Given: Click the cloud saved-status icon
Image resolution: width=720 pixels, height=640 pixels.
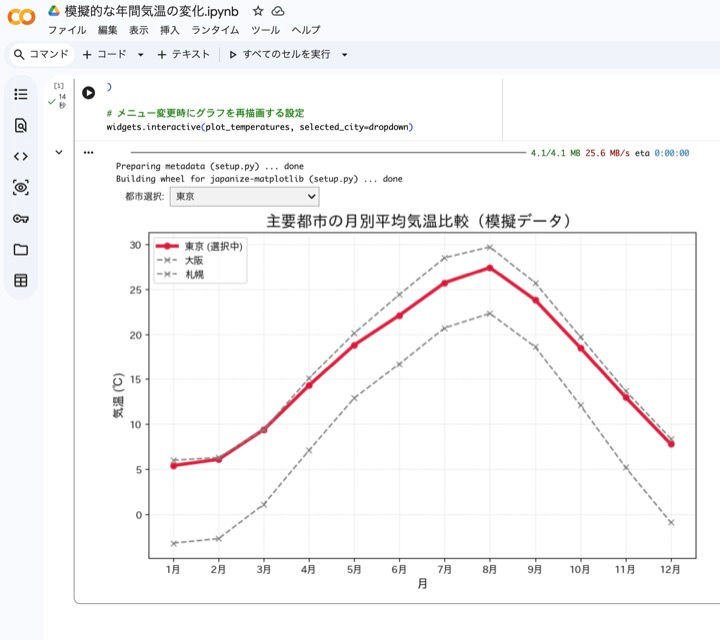Looking at the screenshot, I should pyautogui.click(x=278, y=11).
